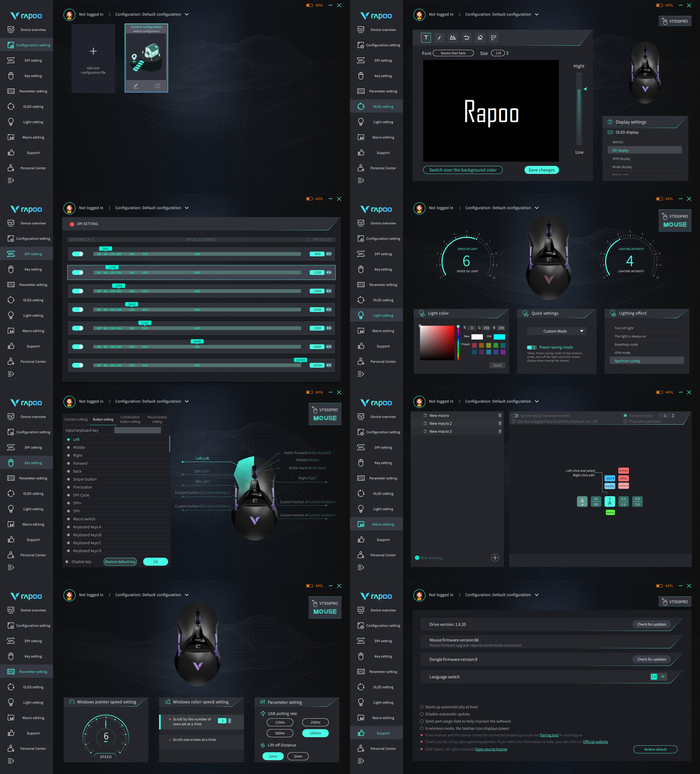Select the text tool in OLED editor toolbar
This screenshot has height=774, width=700.
(x=427, y=37)
